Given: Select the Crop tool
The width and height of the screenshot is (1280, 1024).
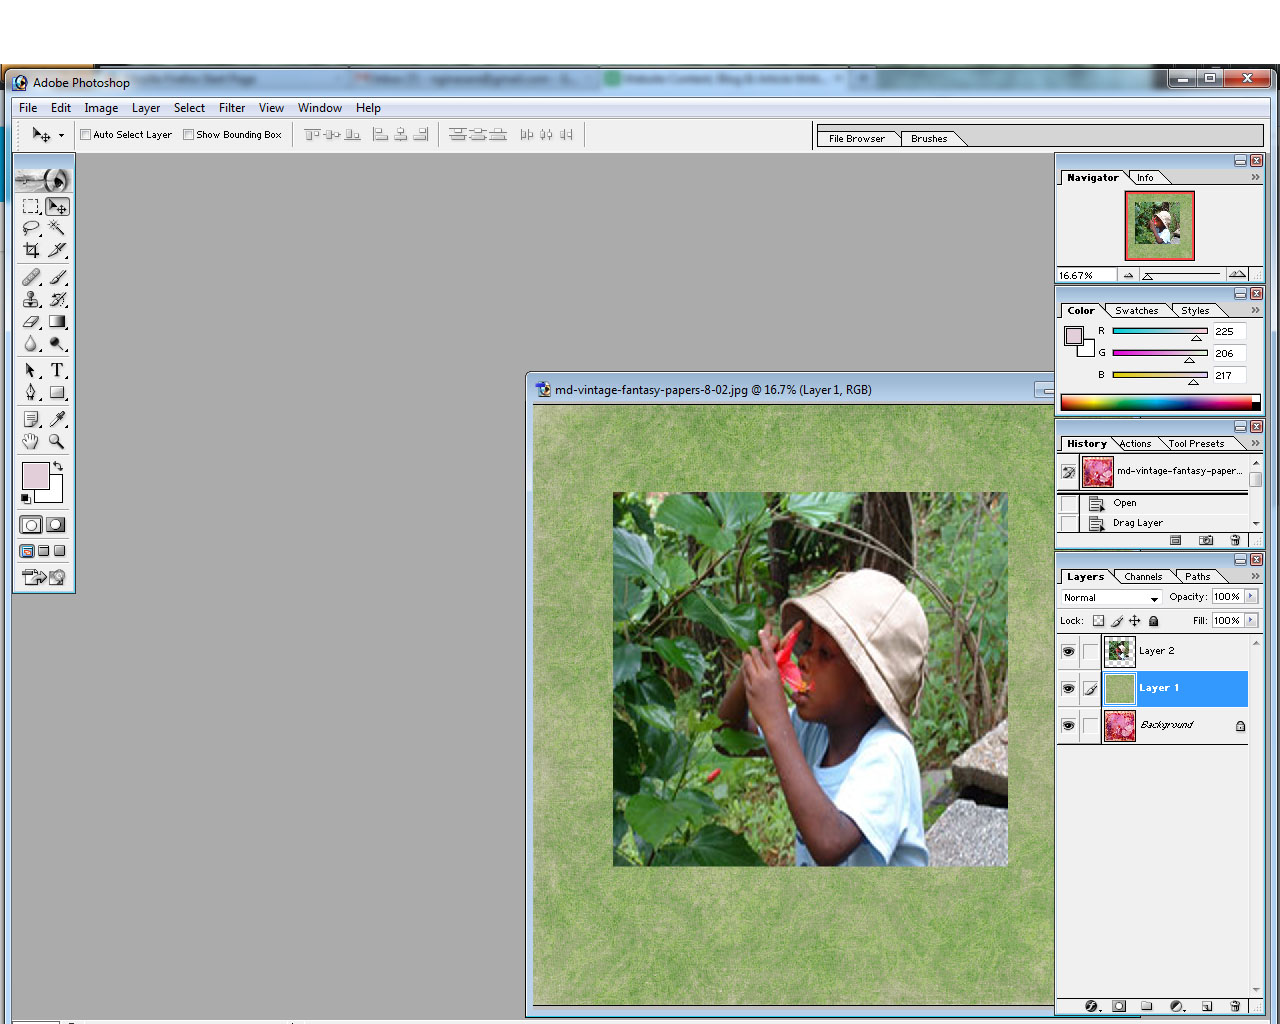Looking at the screenshot, I should pyautogui.click(x=31, y=250).
